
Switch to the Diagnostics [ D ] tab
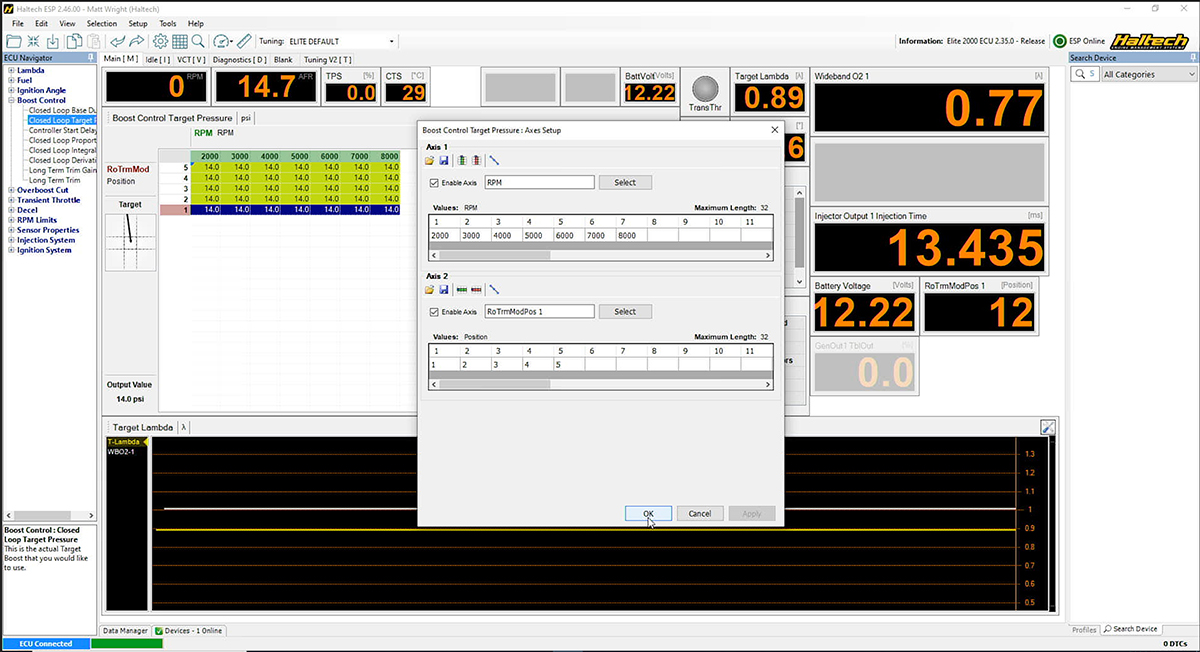point(240,59)
